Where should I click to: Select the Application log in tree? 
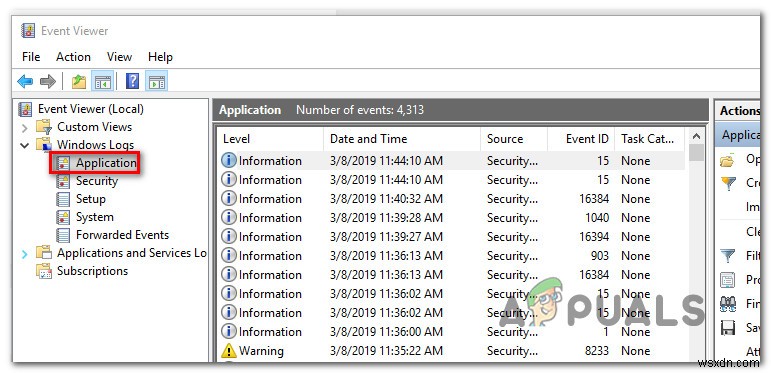point(106,163)
